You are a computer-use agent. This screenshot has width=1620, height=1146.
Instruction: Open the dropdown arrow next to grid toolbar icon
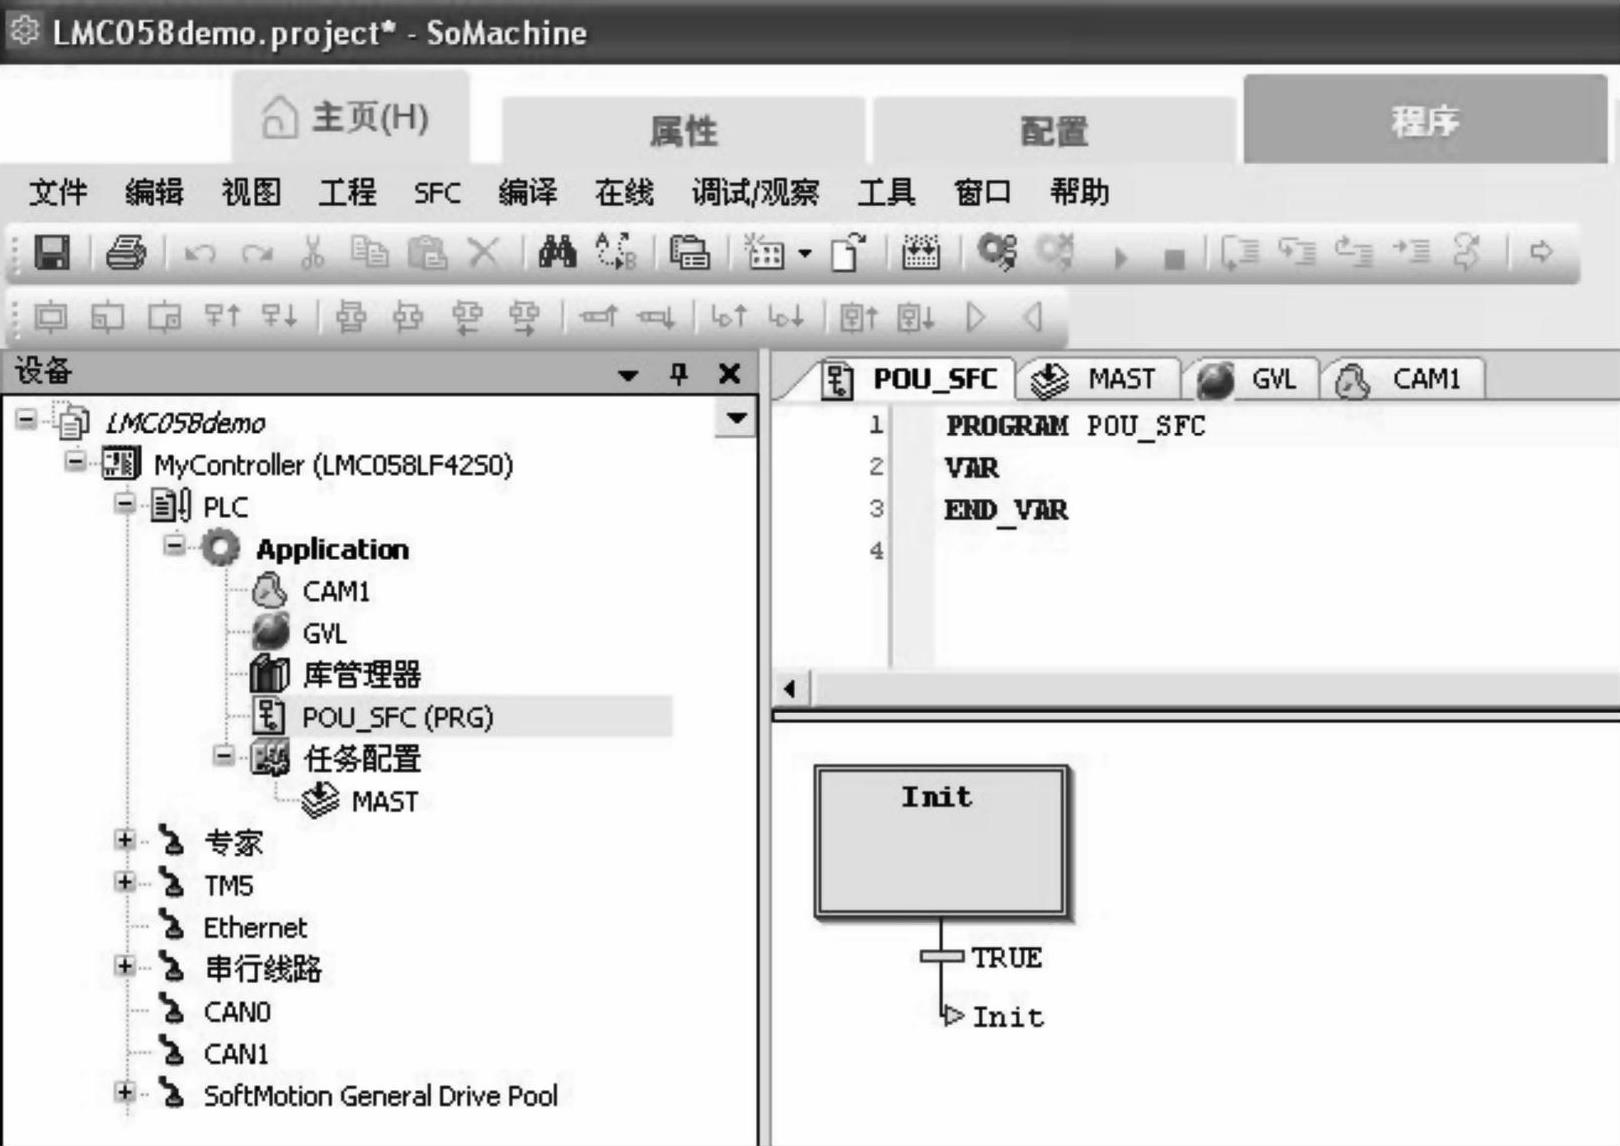coord(805,254)
